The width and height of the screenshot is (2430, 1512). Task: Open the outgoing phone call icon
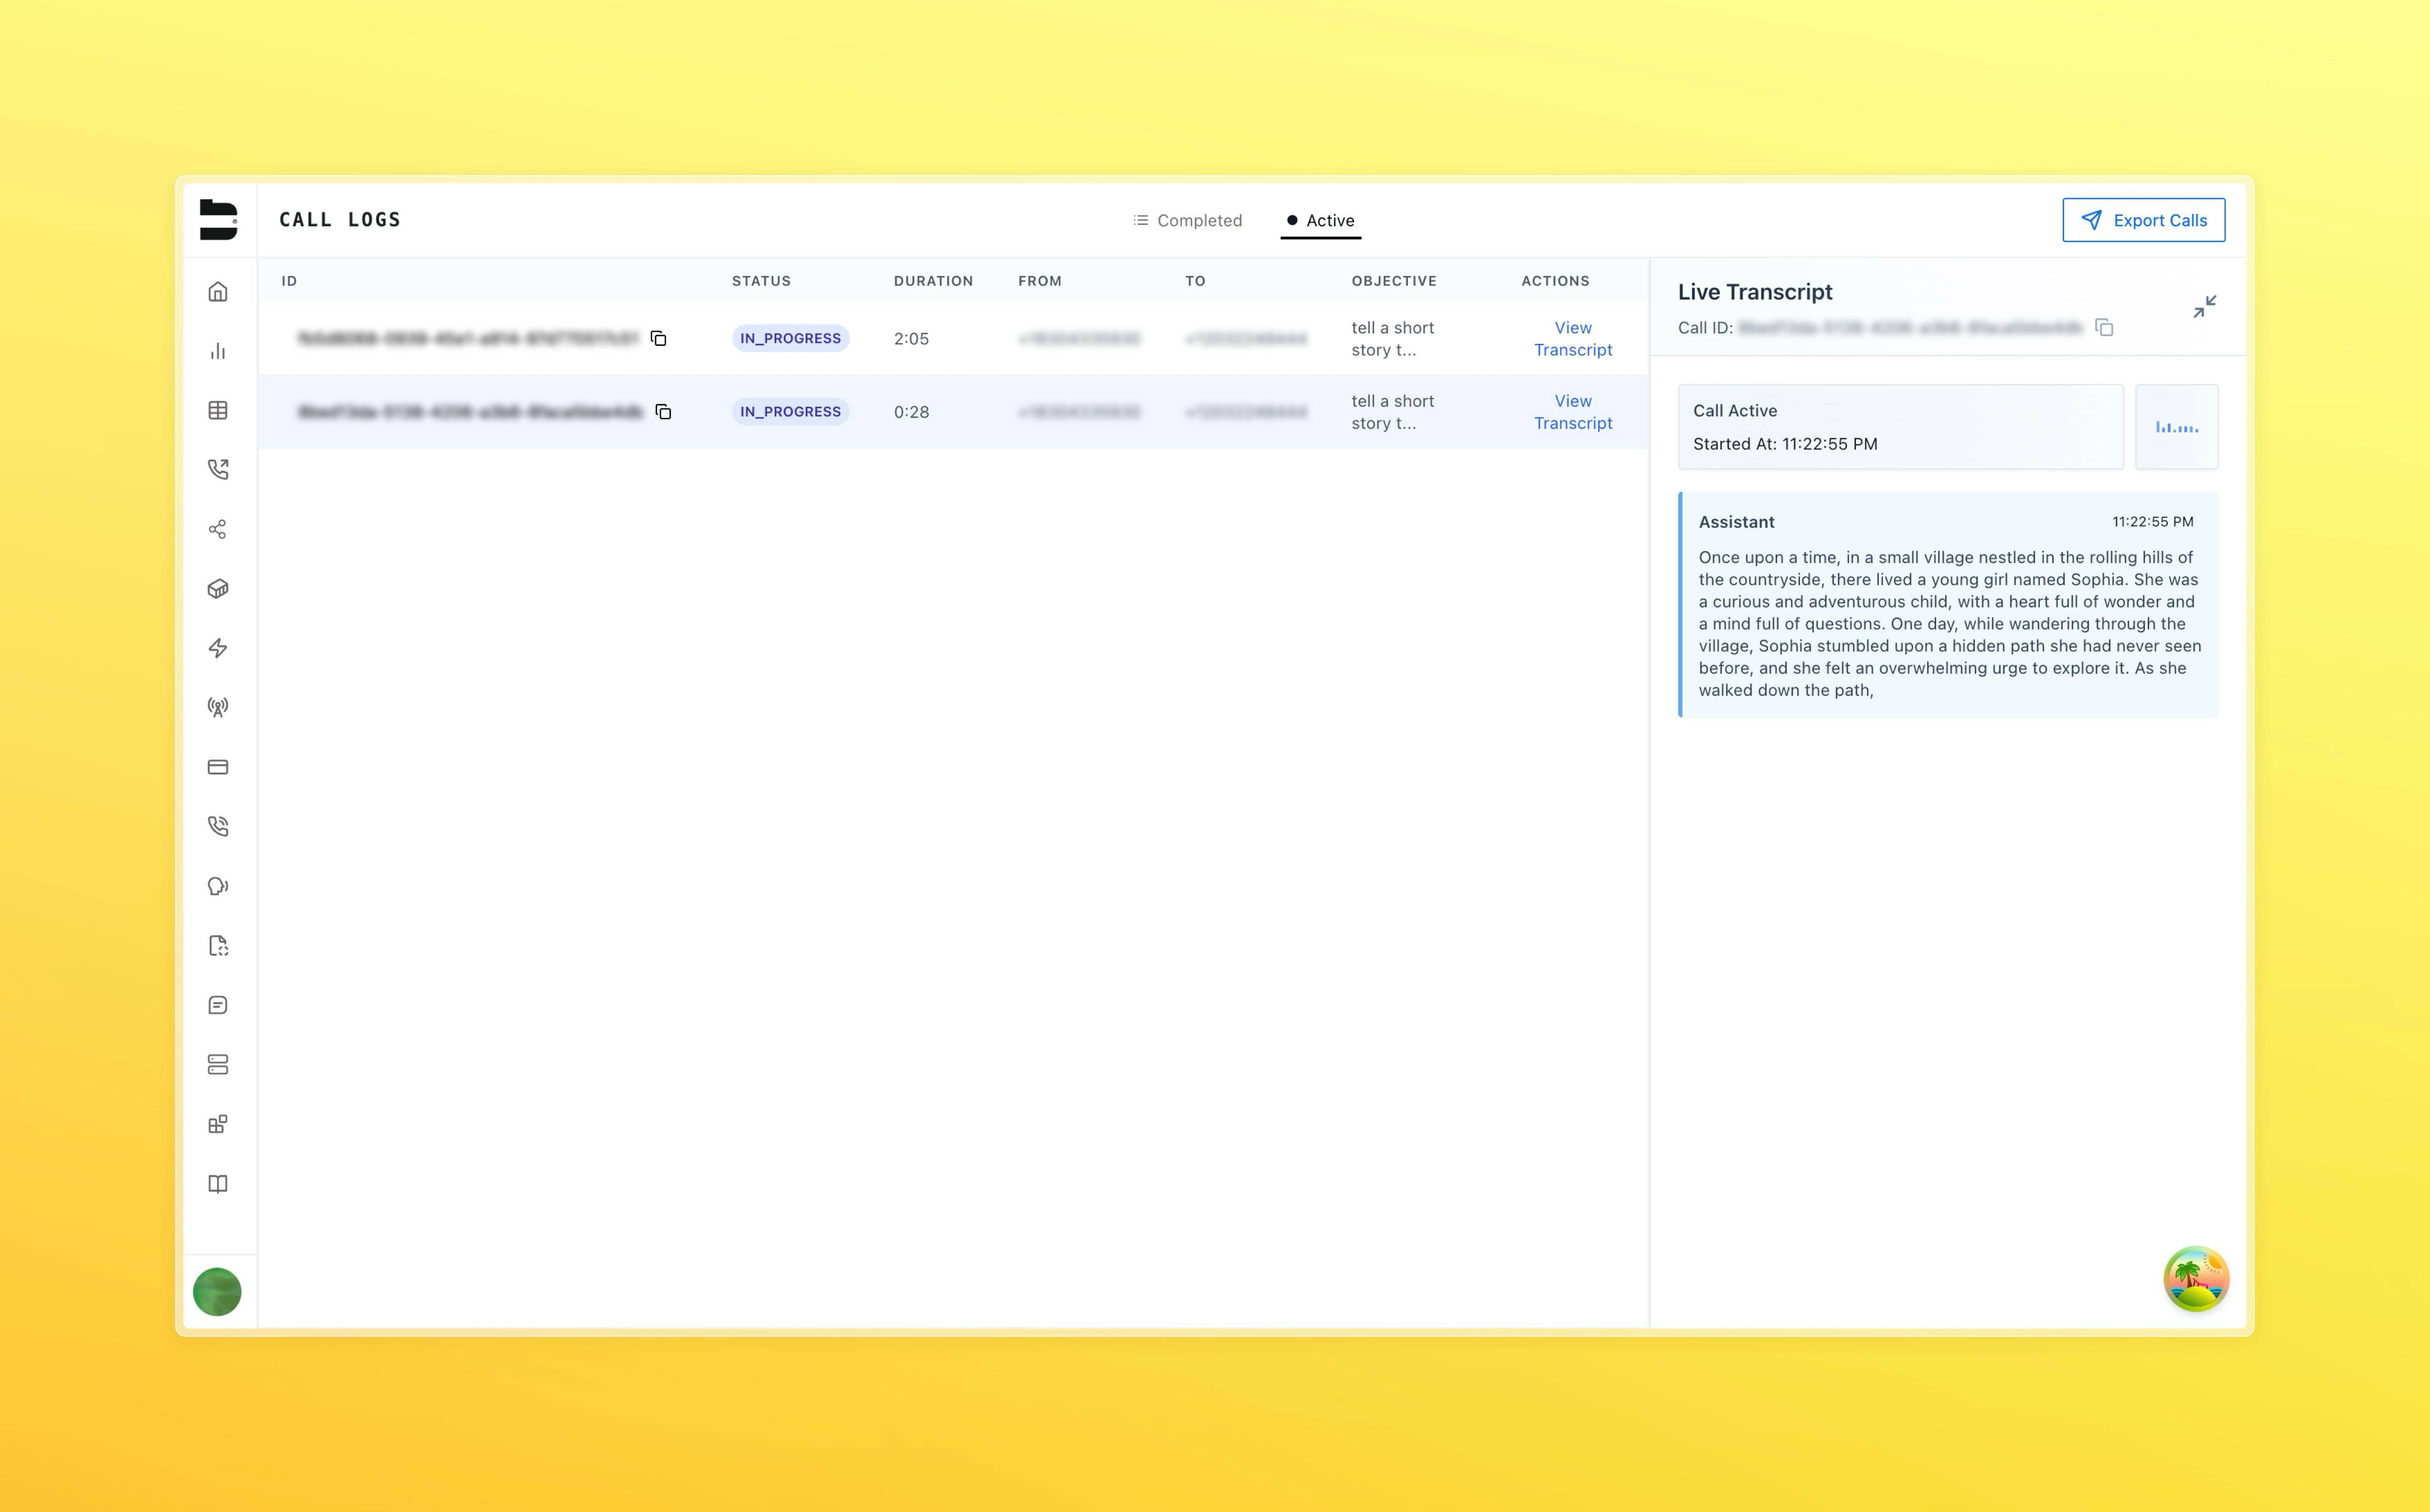pyautogui.click(x=218, y=469)
